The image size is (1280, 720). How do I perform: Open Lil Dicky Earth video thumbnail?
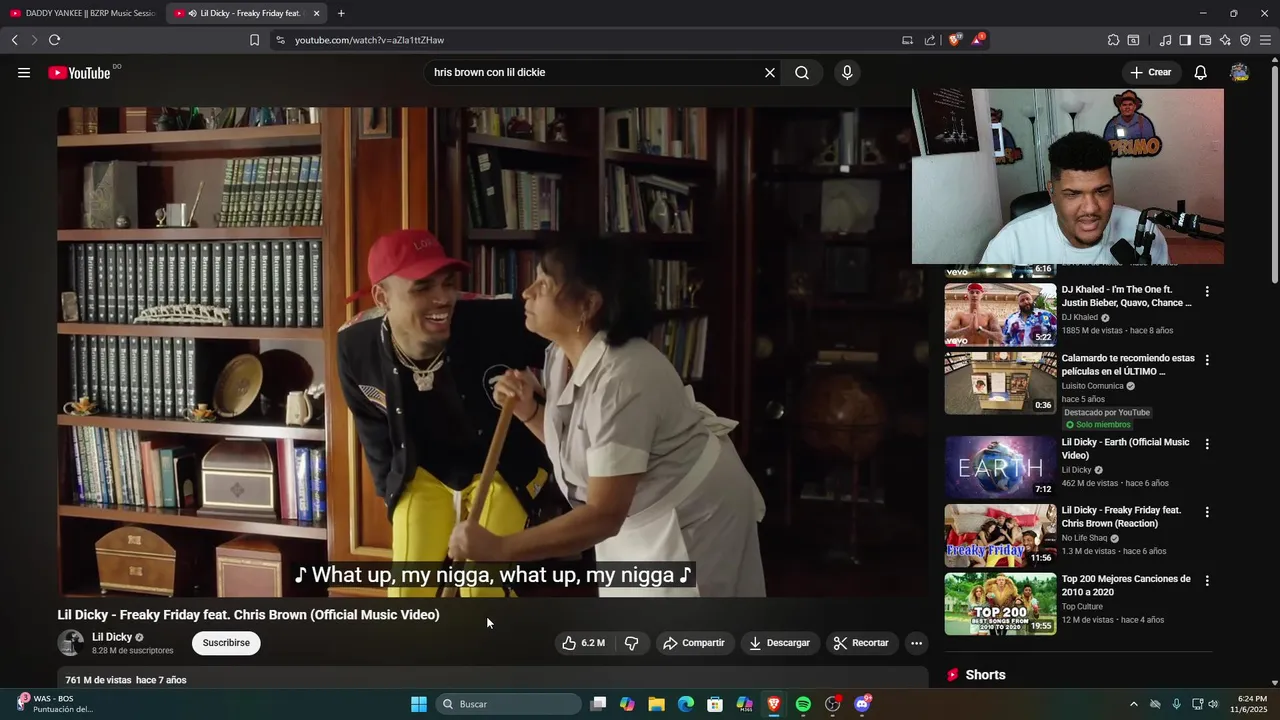pos(1000,466)
